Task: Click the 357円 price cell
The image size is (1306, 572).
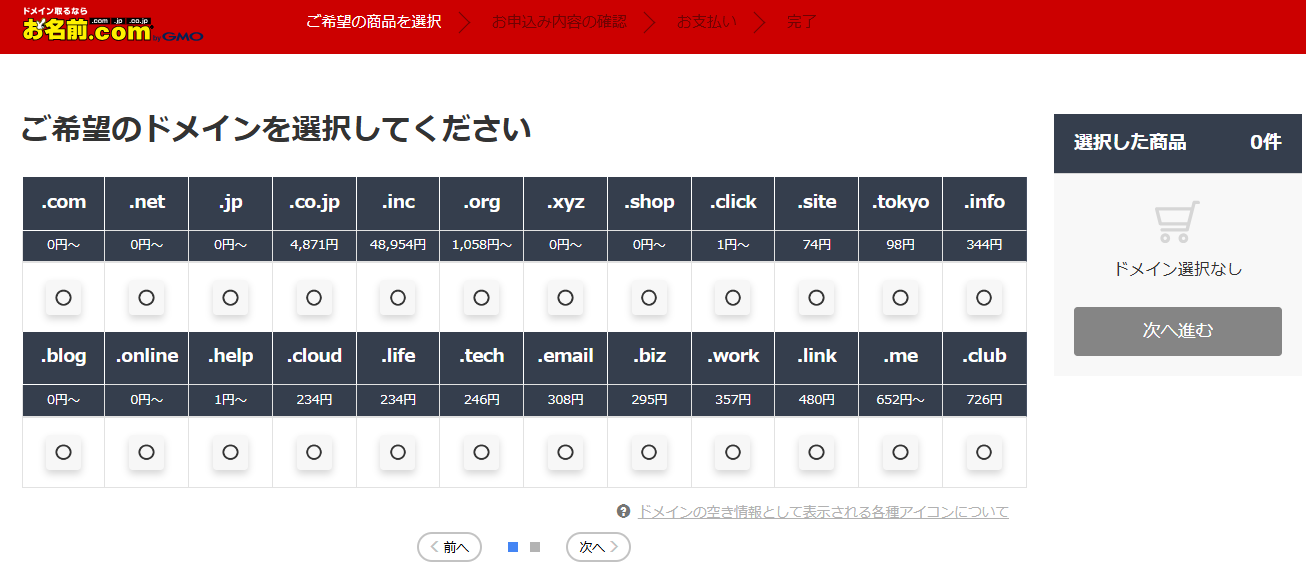Action: (733, 400)
